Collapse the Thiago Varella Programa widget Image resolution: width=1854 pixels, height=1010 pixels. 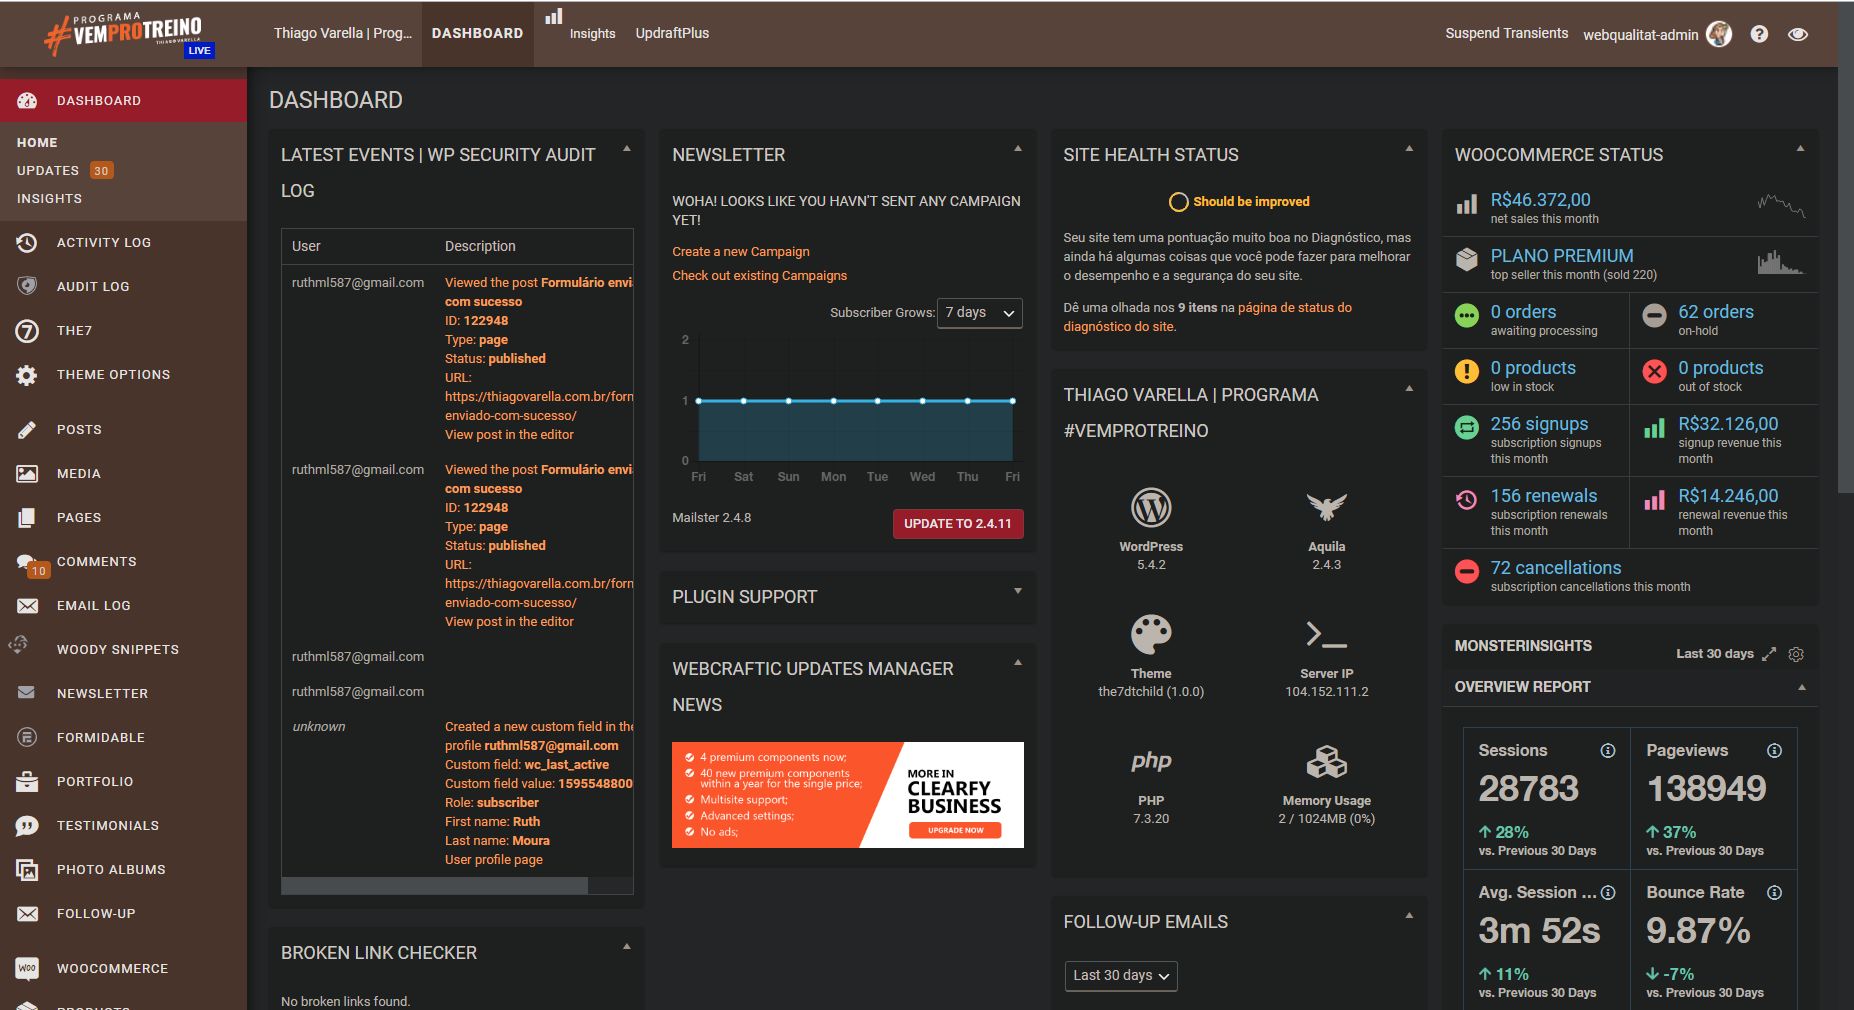(x=1409, y=389)
